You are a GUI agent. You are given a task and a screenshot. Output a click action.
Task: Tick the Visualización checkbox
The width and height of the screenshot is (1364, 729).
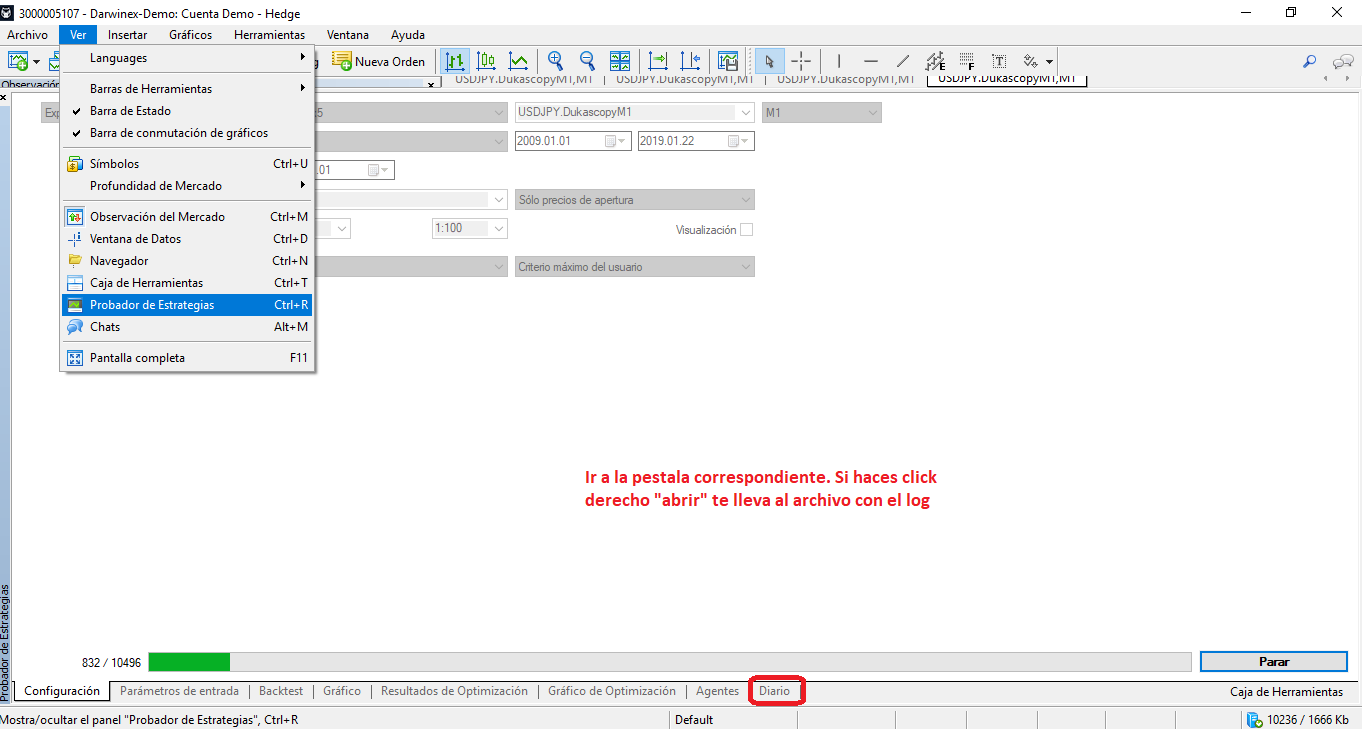(x=746, y=229)
